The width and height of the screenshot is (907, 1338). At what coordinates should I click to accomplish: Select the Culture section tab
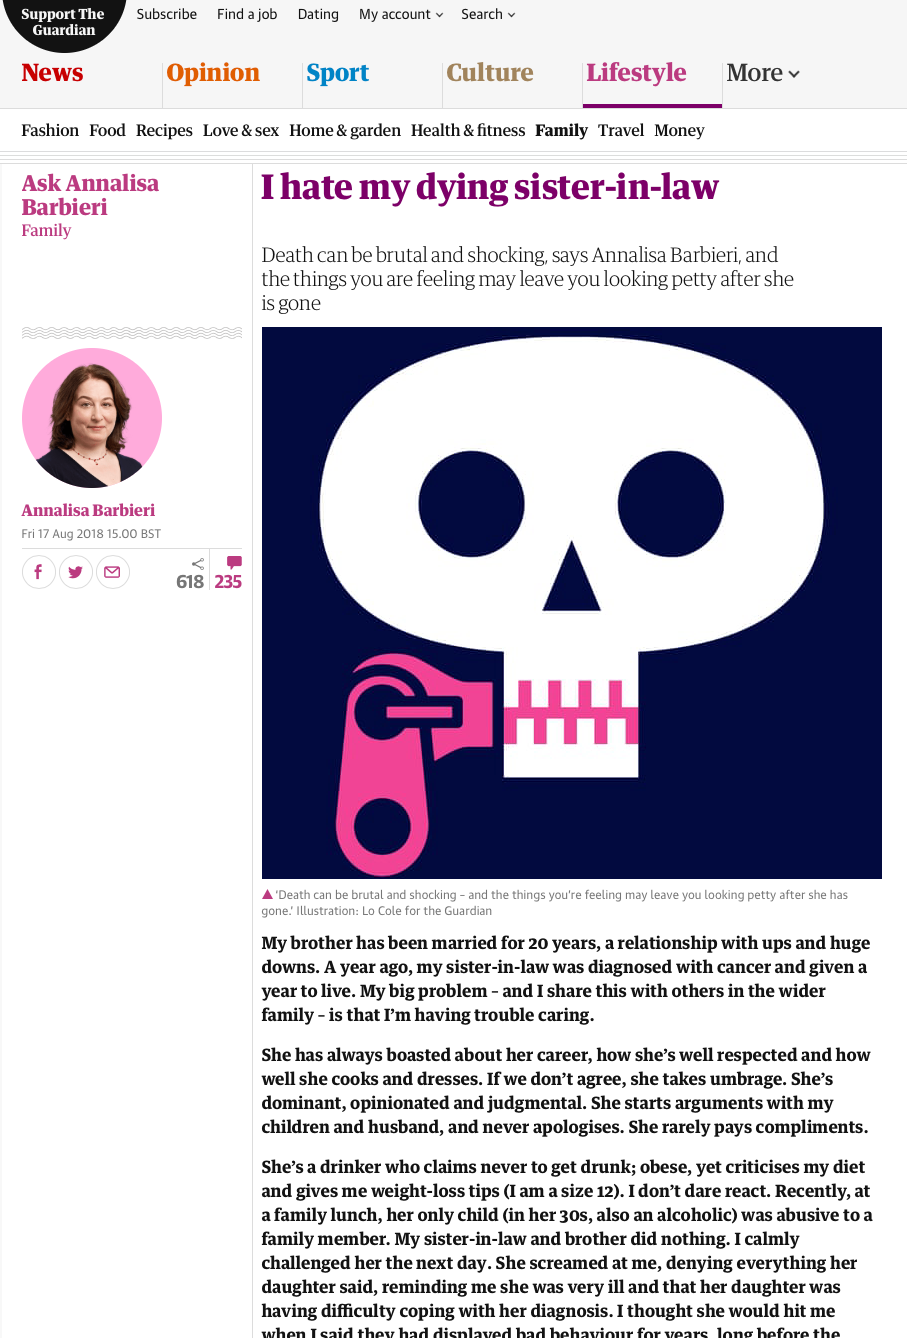[x=490, y=73]
